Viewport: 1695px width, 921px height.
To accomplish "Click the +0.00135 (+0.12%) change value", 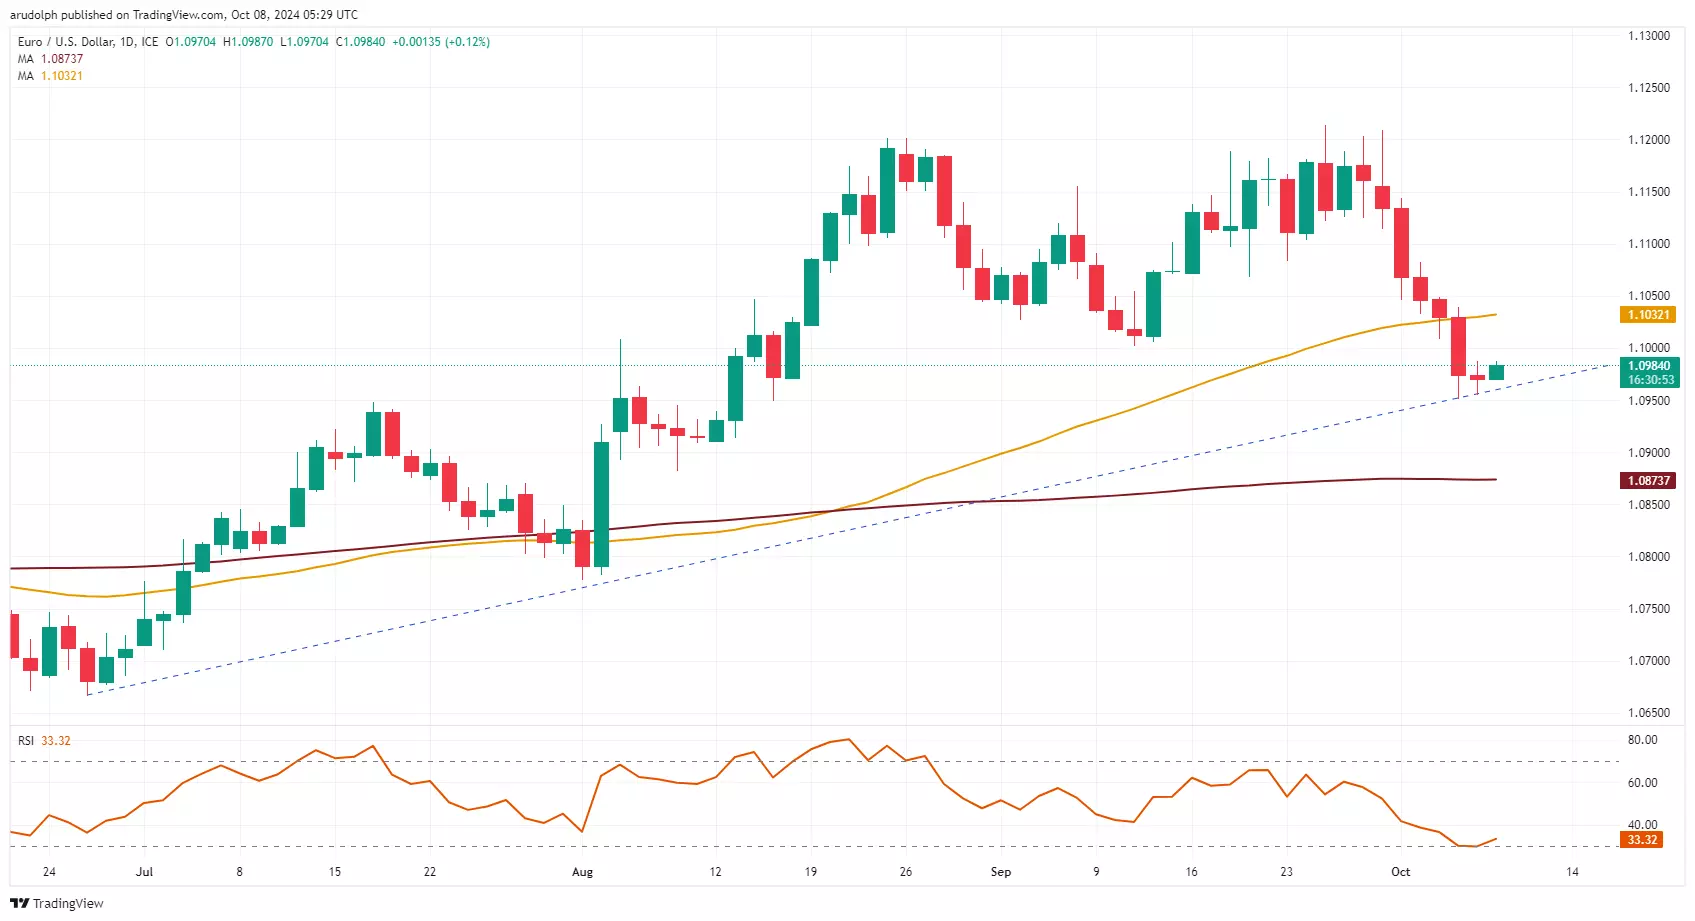I will (x=441, y=42).
